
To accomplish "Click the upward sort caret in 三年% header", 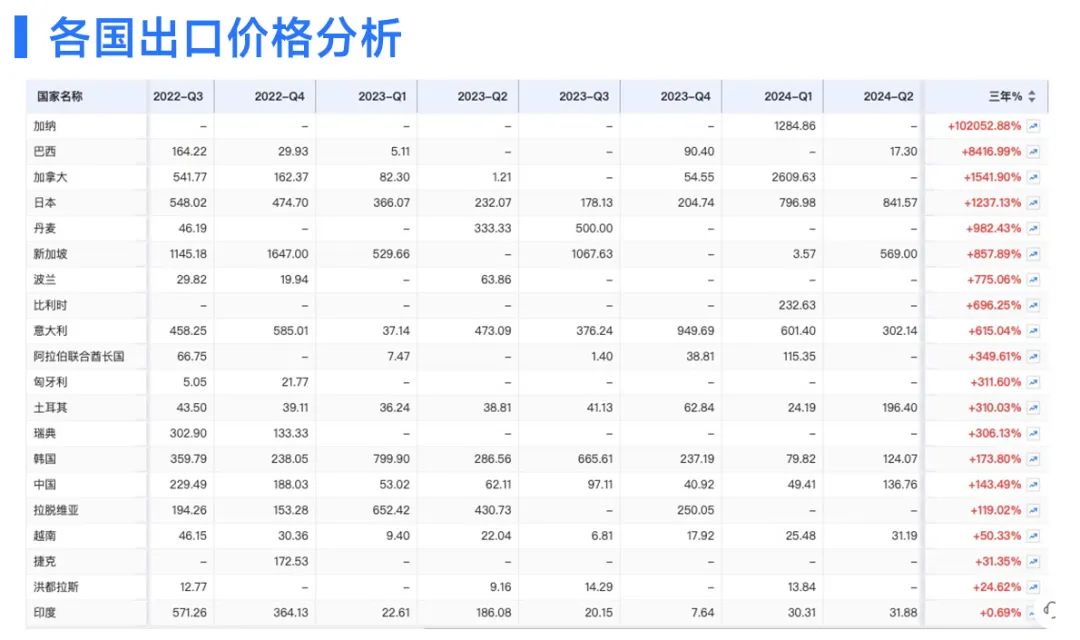I will [1032, 93].
